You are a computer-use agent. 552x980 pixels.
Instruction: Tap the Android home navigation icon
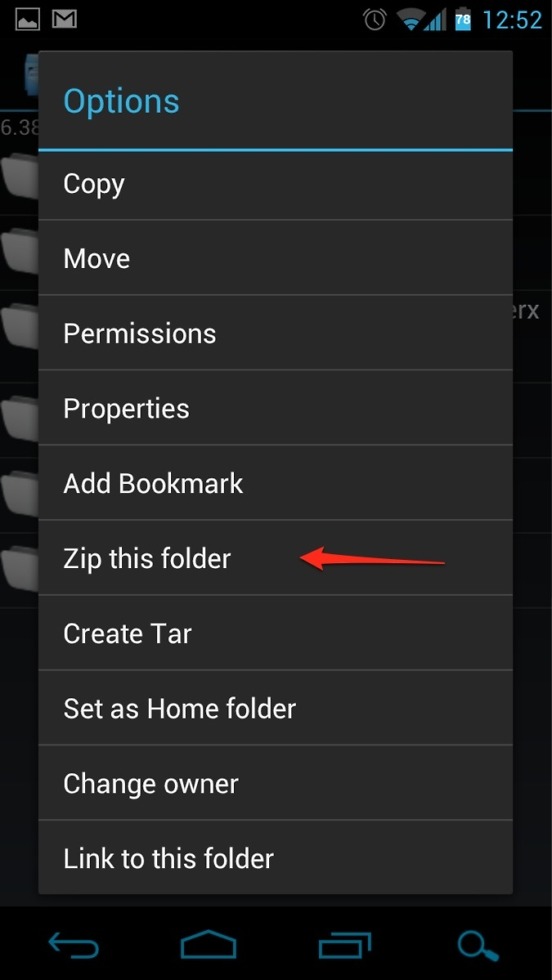(x=208, y=944)
